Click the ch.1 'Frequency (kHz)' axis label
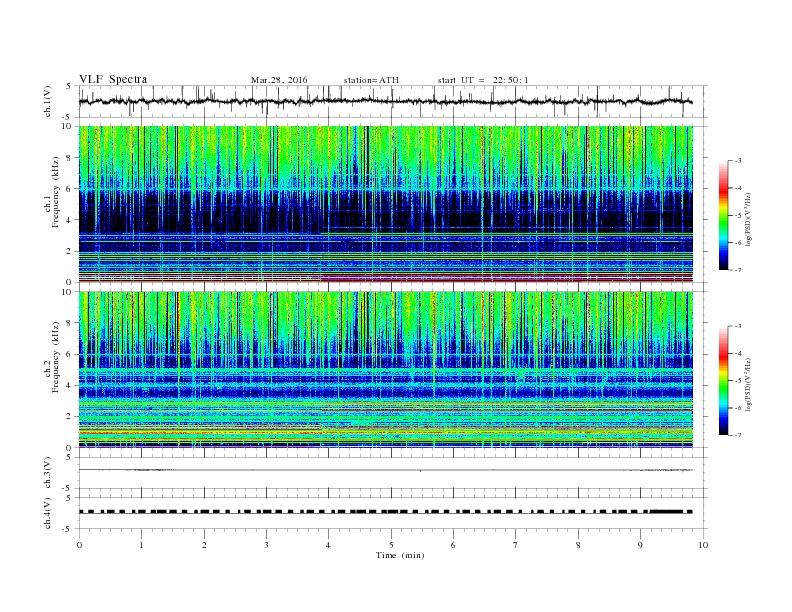This screenshot has height=612, width=792. point(56,191)
